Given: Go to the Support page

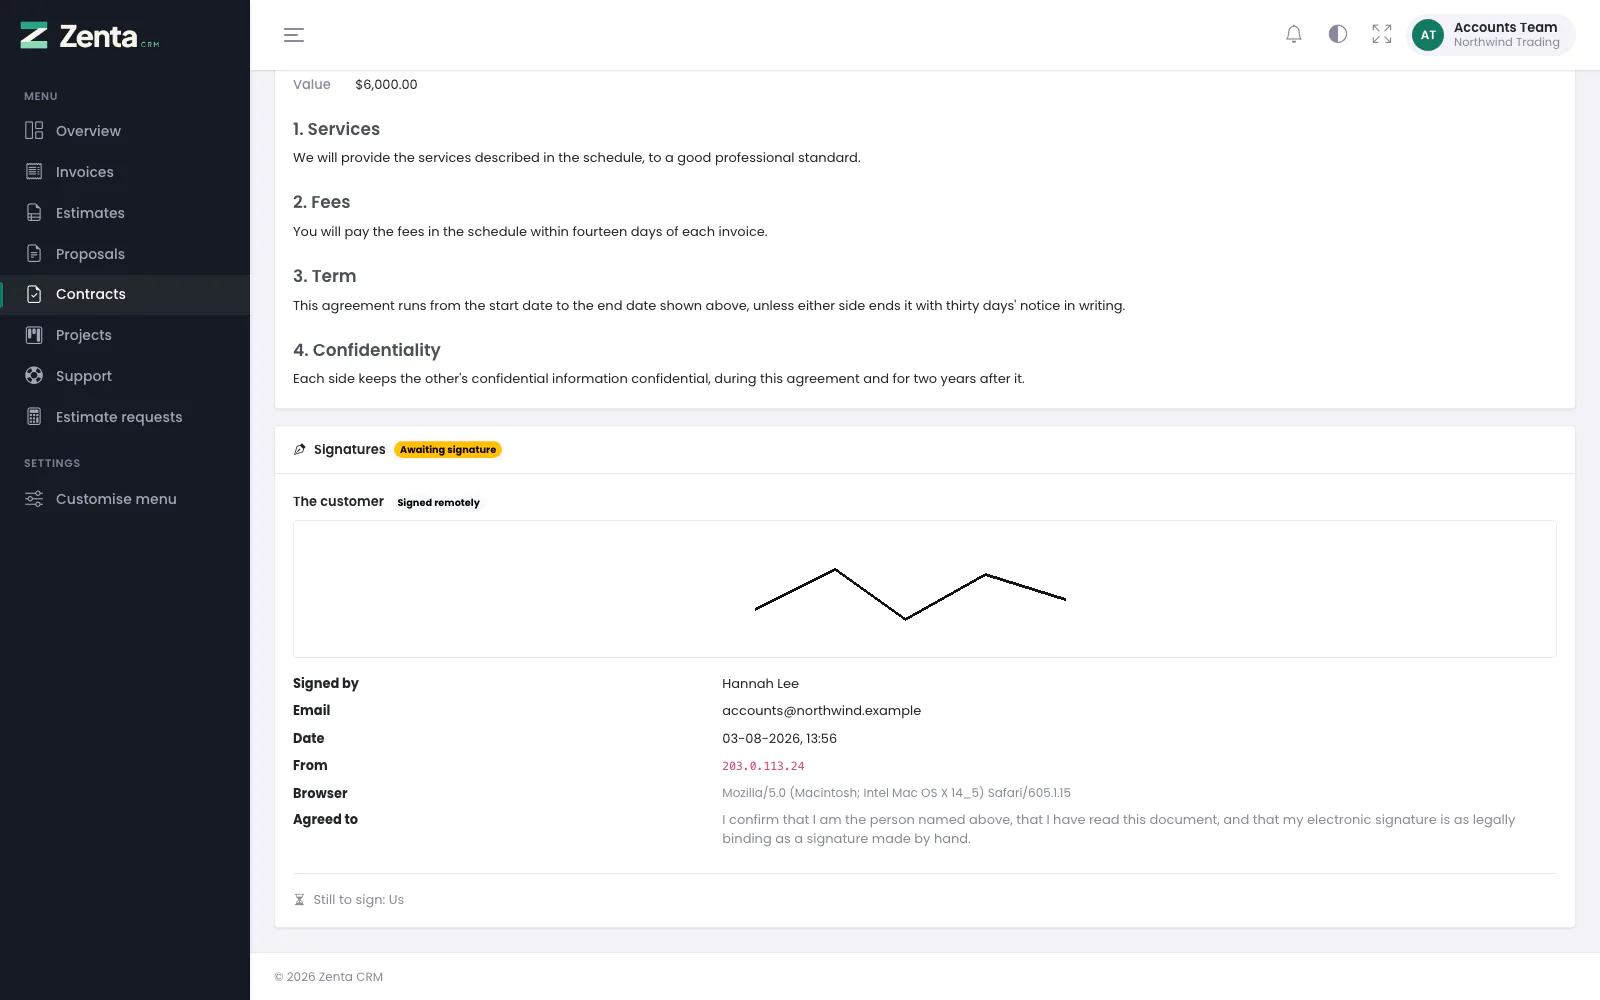Looking at the screenshot, I should (125, 376).
